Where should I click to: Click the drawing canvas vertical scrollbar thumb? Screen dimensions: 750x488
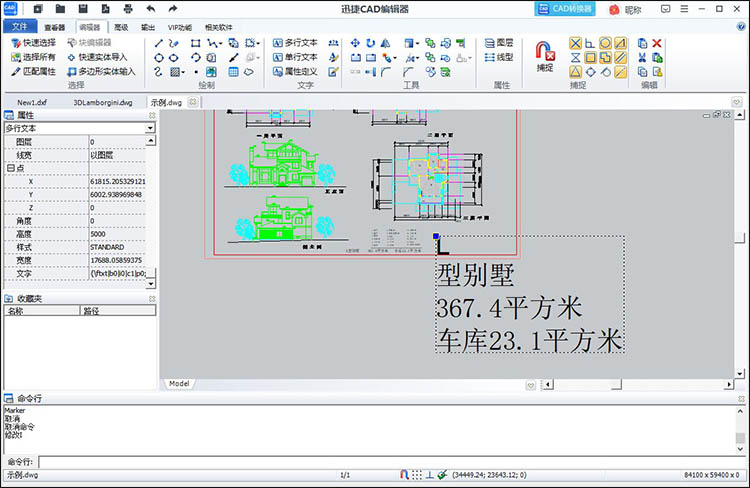740,237
